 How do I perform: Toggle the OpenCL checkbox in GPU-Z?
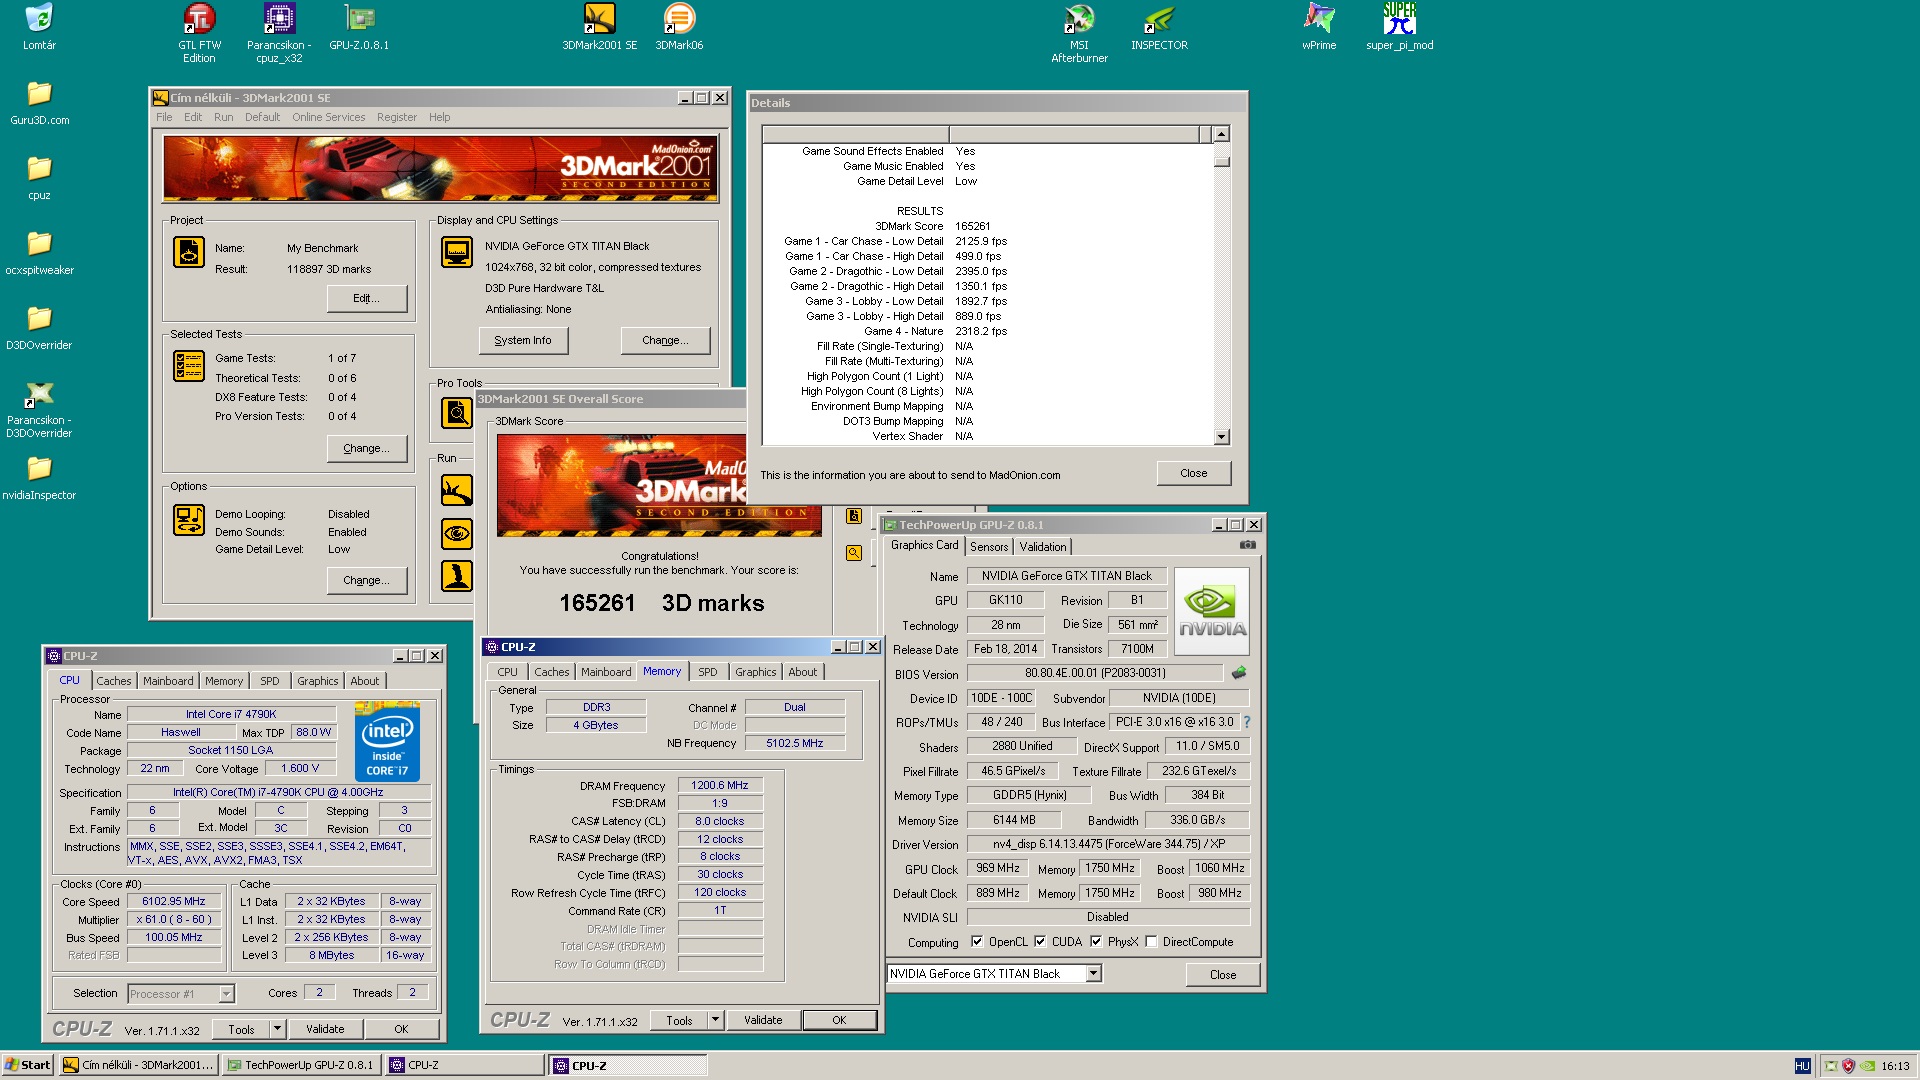tap(977, 941)
